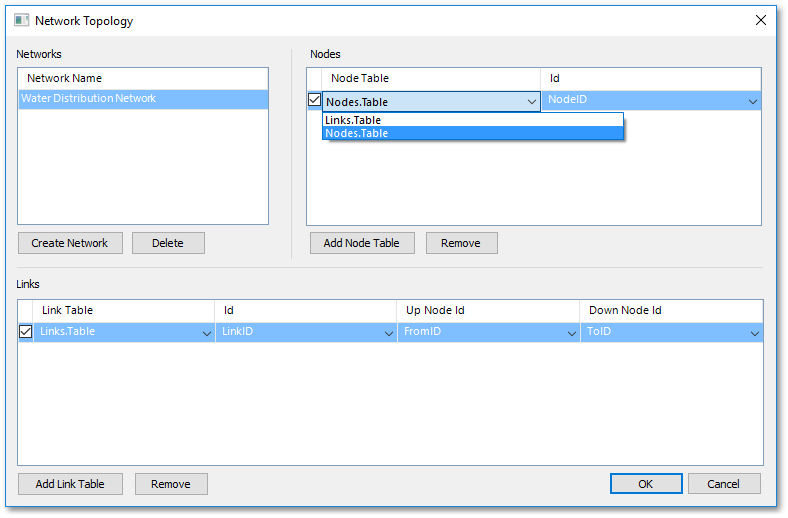
Task: Choose Links.Table from the open dropdown list
Action: click(x=472, y=120)
